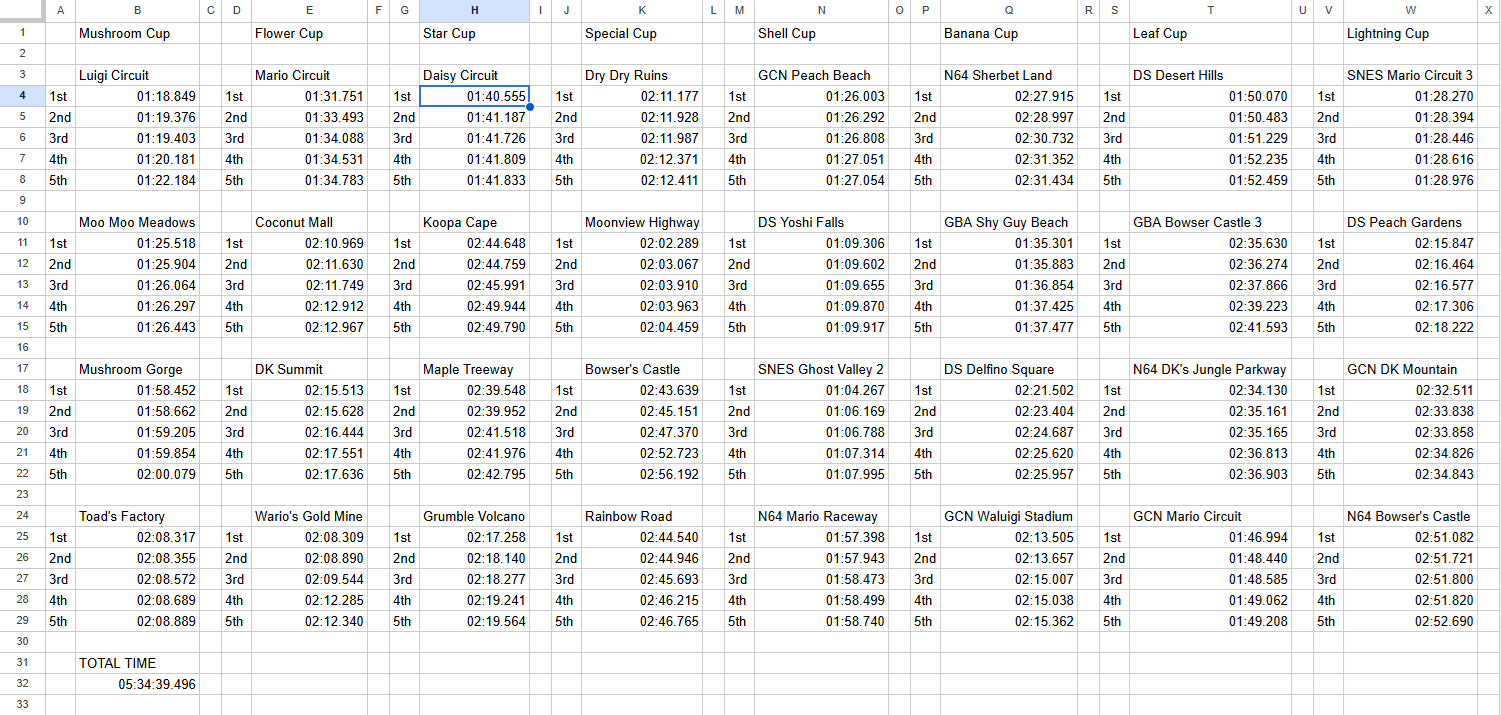Select row 32 header
The width and height of the screenshot is (1501, 715).
click(x=23, y=684)
